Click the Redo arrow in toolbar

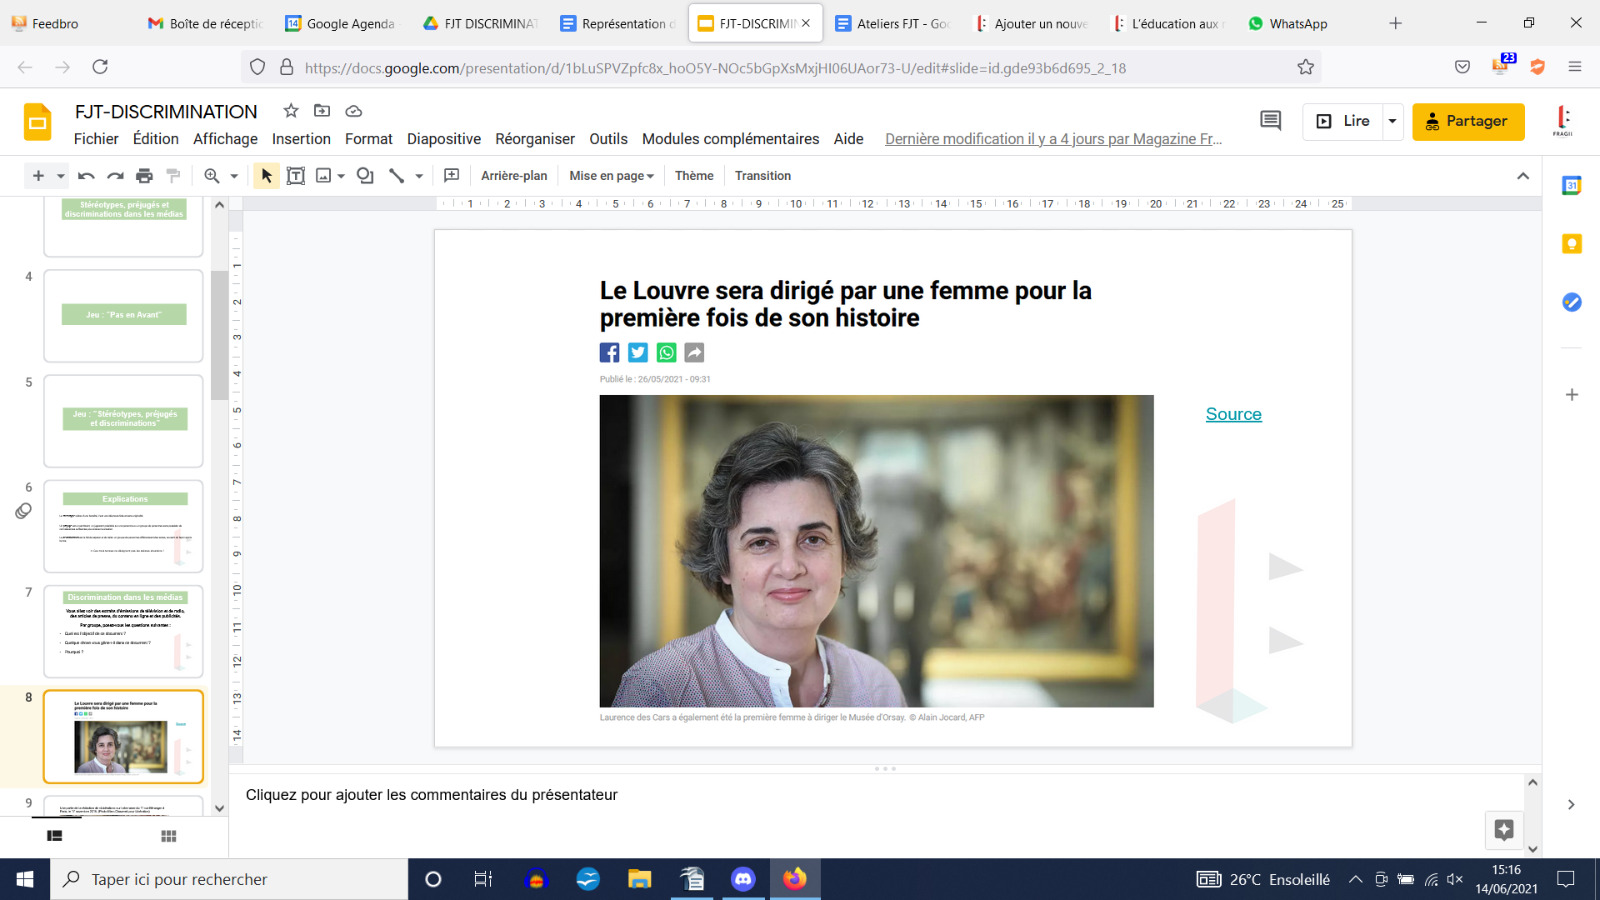click(x=115, y=176)
